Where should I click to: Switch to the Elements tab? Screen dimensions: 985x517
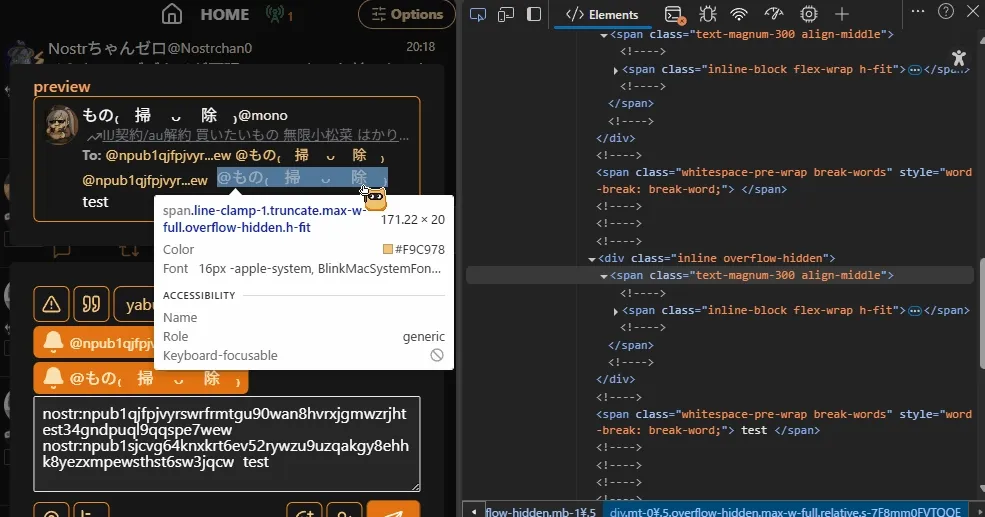[602, 14]
